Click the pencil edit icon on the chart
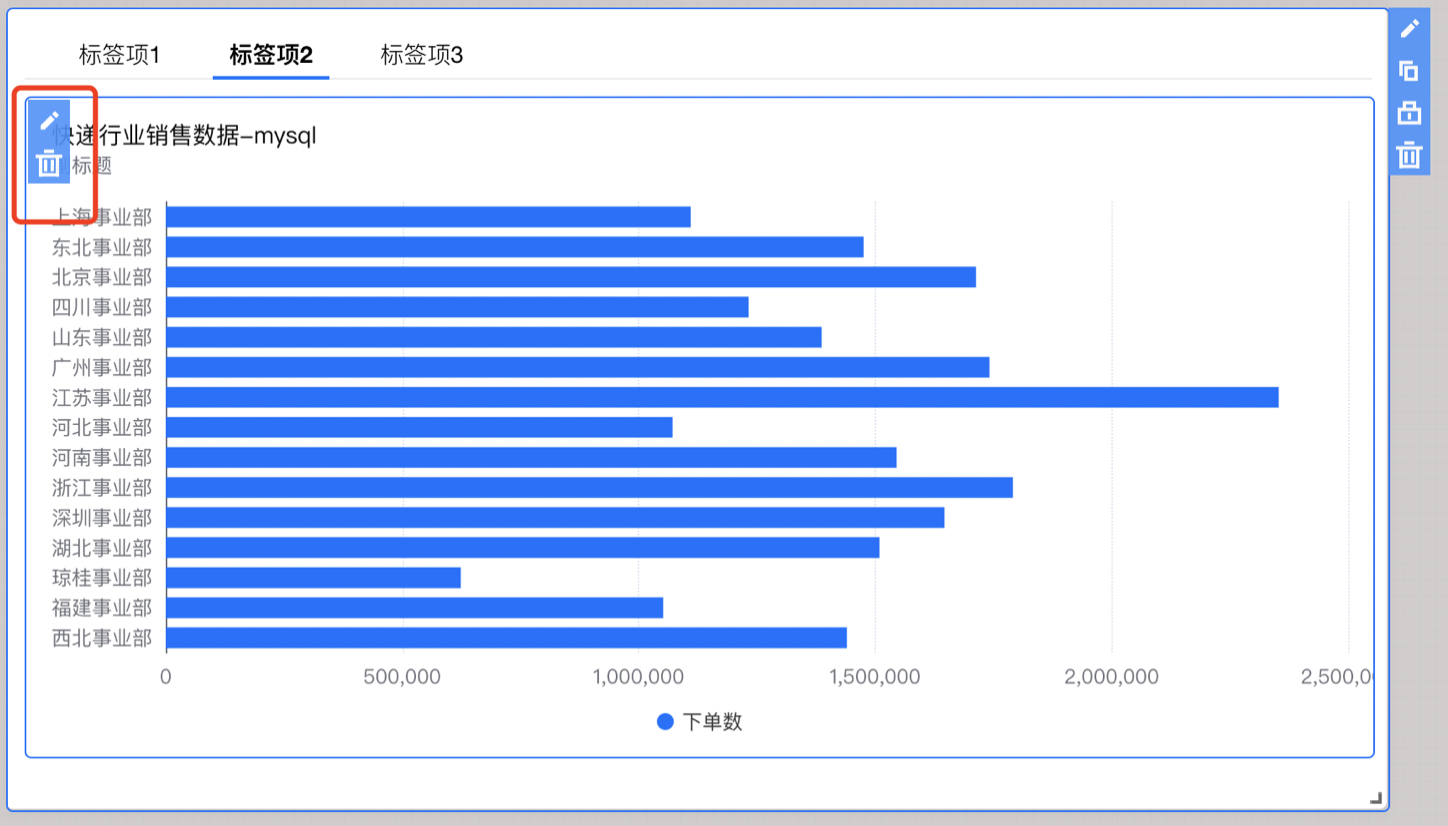 pos(49,121)
